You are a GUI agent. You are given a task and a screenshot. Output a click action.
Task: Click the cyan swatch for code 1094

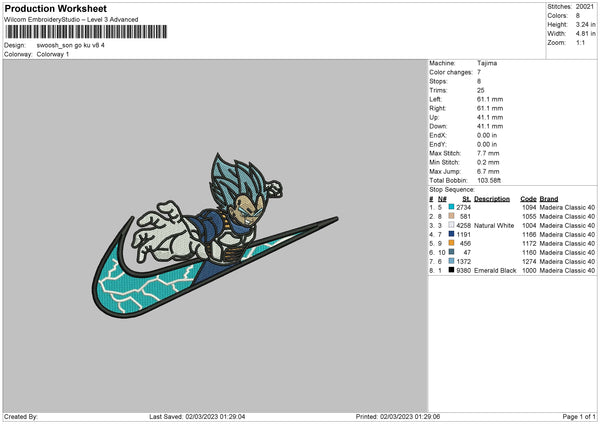point(452,207)
